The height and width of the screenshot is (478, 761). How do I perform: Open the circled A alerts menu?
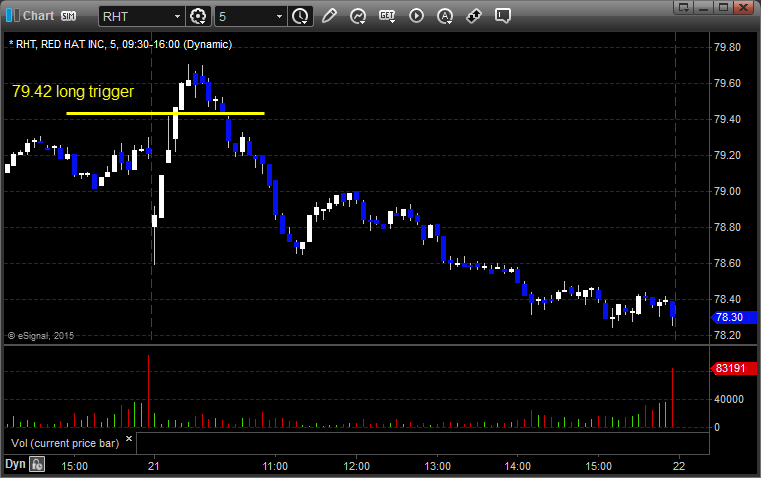coord(445,16)
